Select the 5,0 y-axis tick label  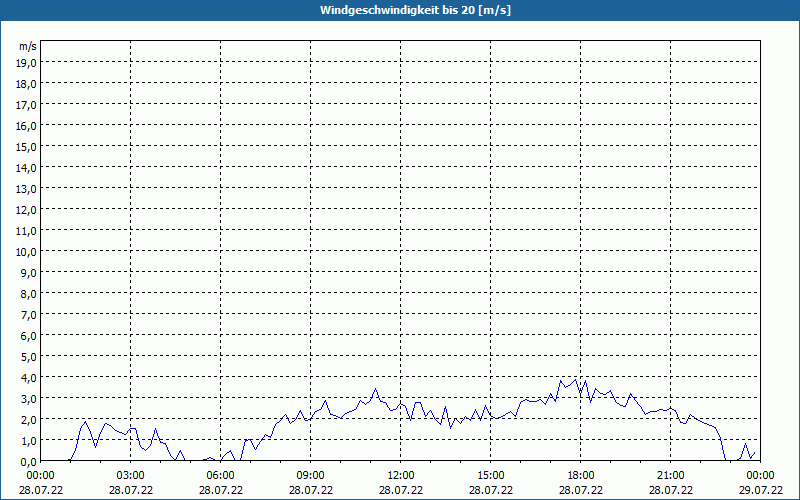26,356
